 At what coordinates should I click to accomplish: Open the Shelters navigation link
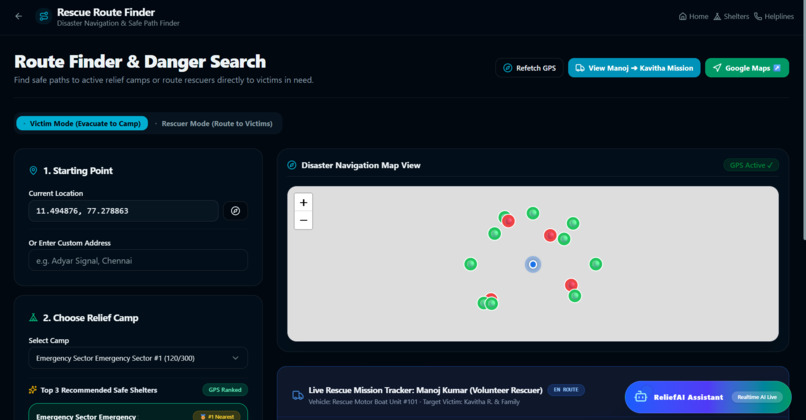[731, 16]
